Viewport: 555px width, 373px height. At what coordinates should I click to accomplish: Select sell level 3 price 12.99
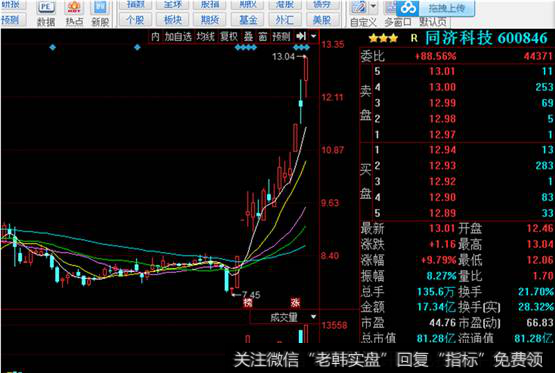click(442, 103)
